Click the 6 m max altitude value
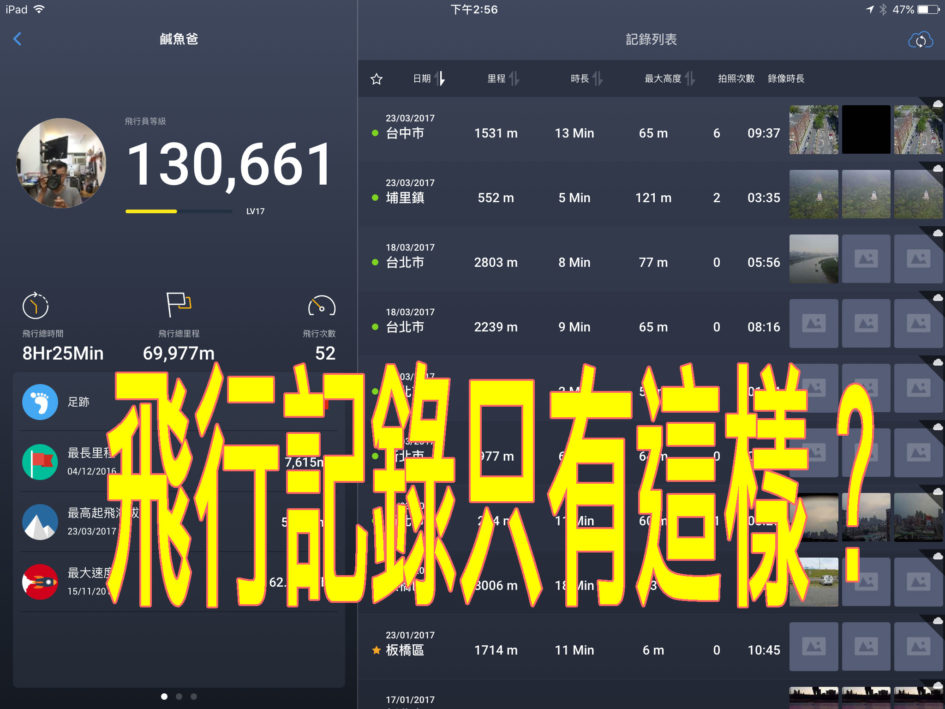 point(653,650)
